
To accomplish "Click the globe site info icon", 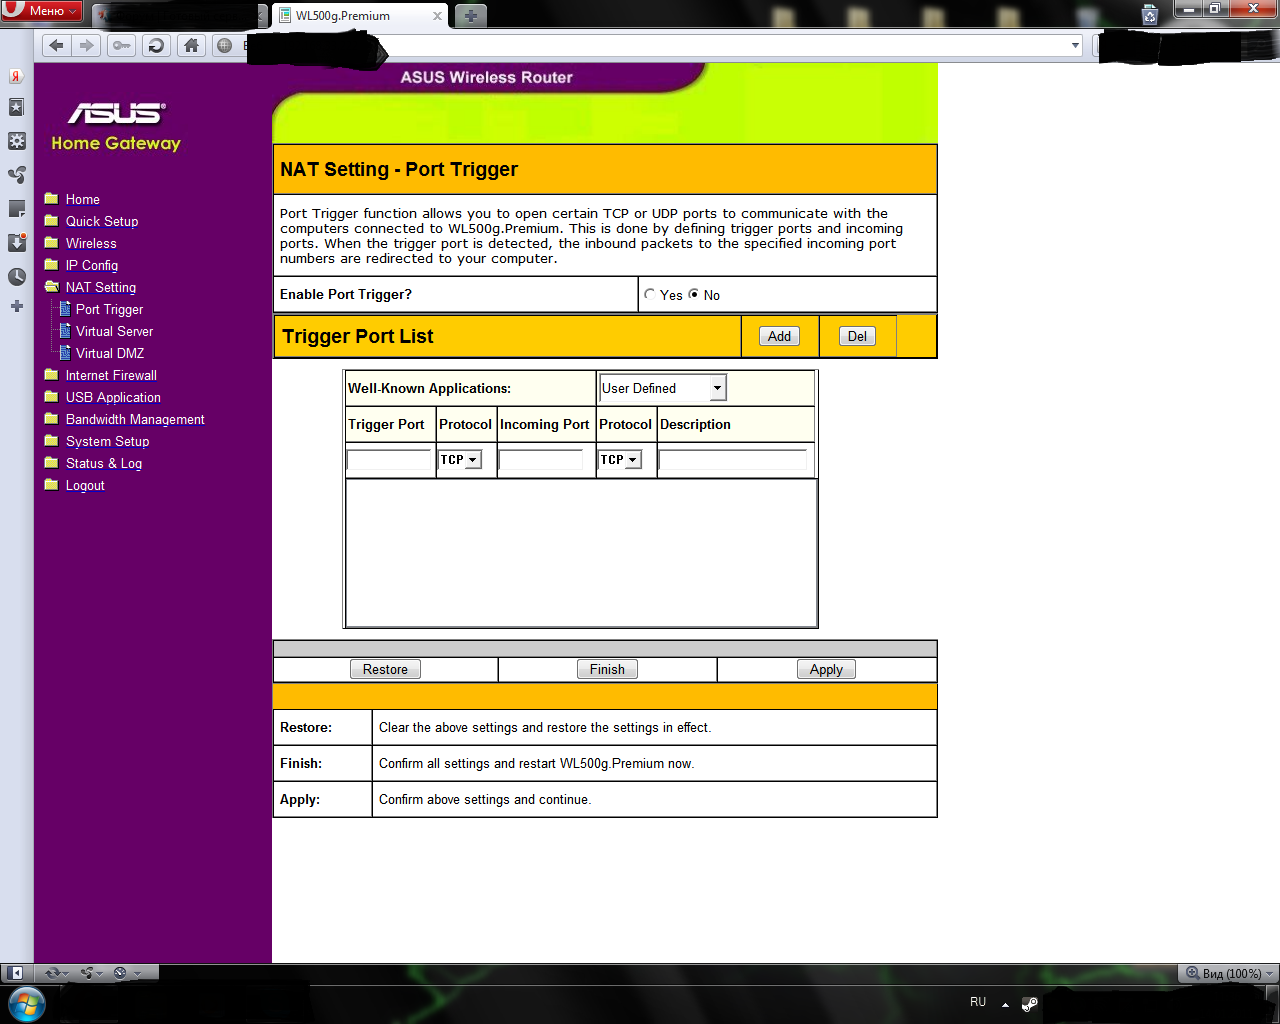I will tap(225, 45).
